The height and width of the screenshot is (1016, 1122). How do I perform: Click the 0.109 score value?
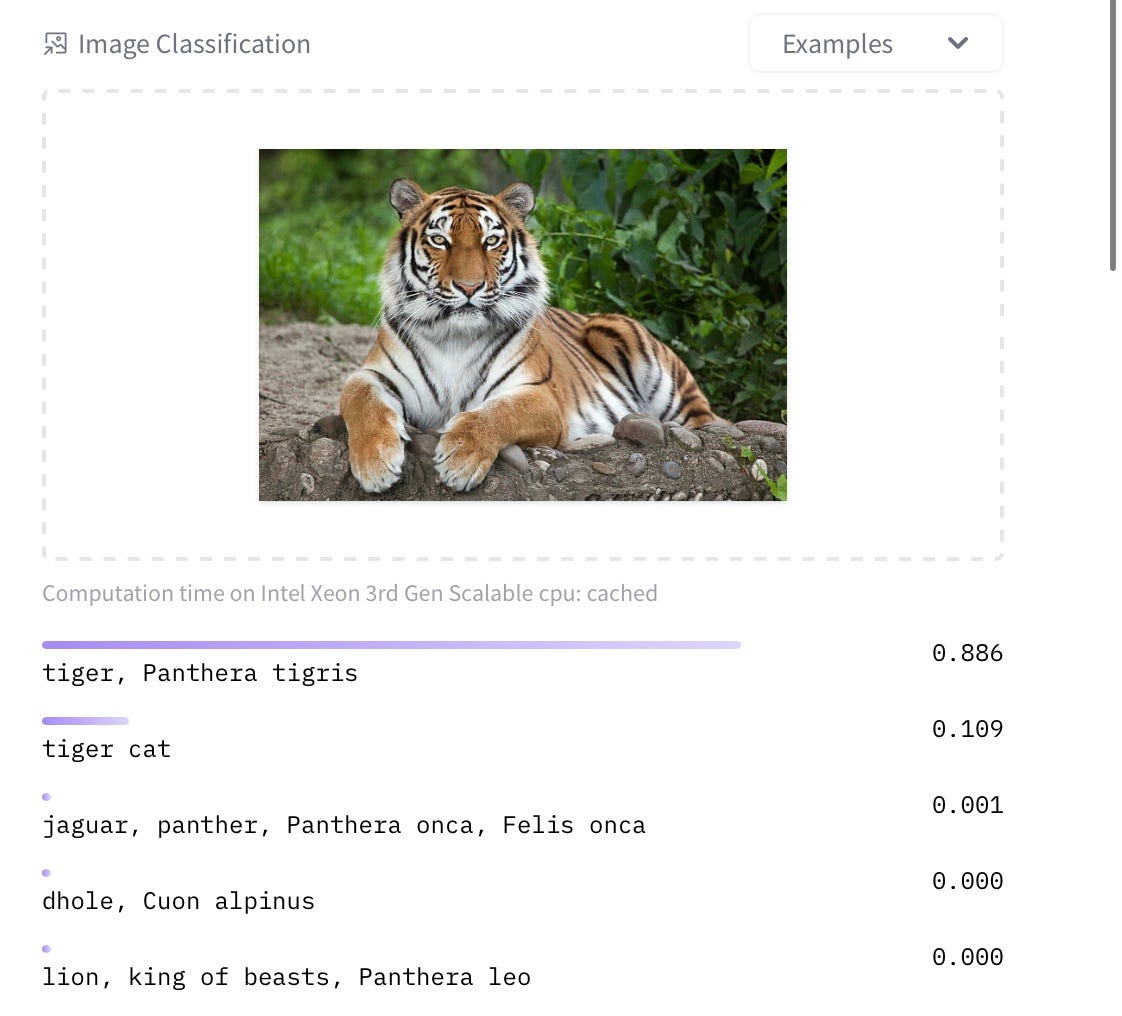967,729
